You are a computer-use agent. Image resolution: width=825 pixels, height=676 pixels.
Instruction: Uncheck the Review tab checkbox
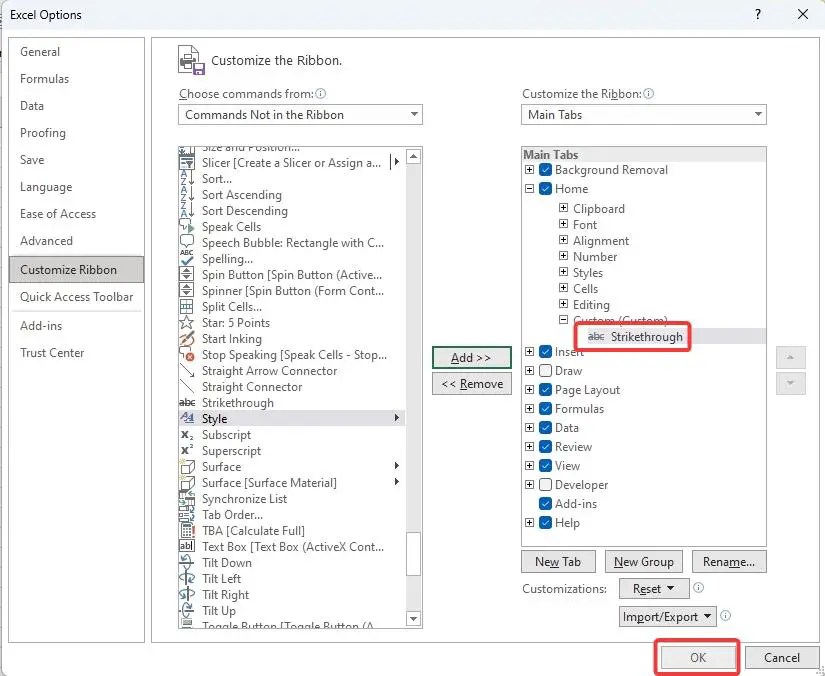click(546, 446)
